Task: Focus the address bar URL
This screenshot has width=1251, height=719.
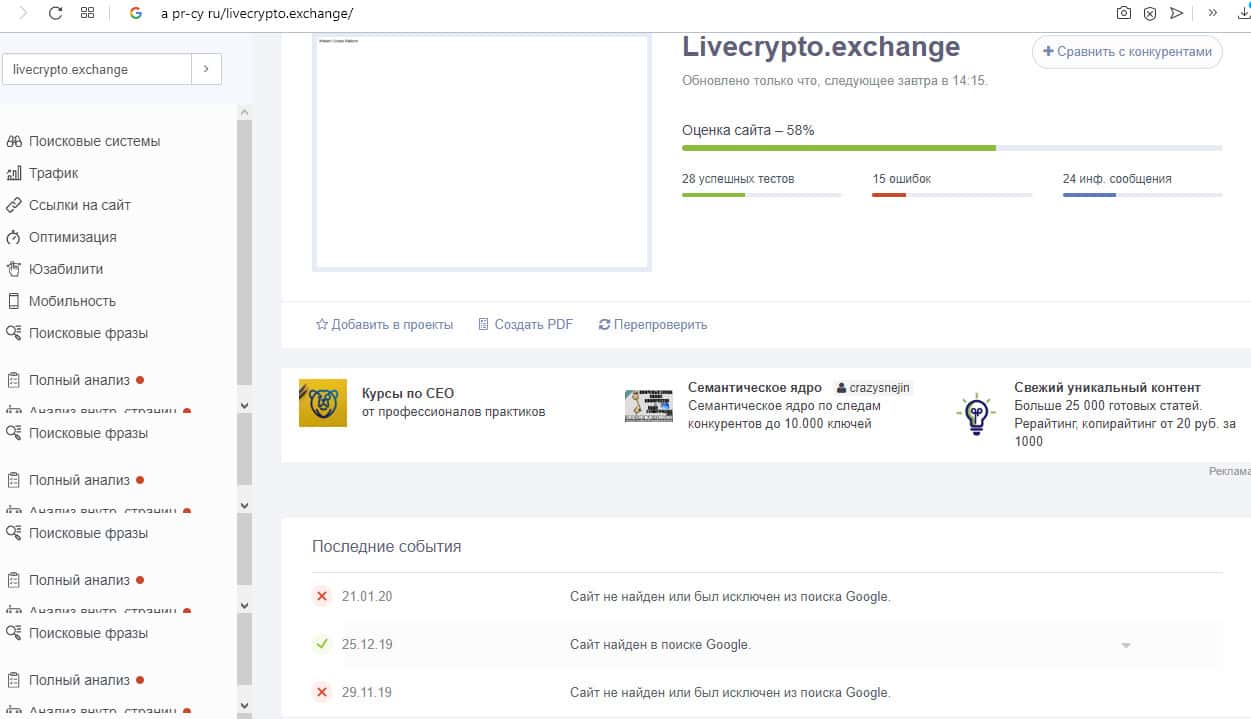Action: tap(257, 14)
